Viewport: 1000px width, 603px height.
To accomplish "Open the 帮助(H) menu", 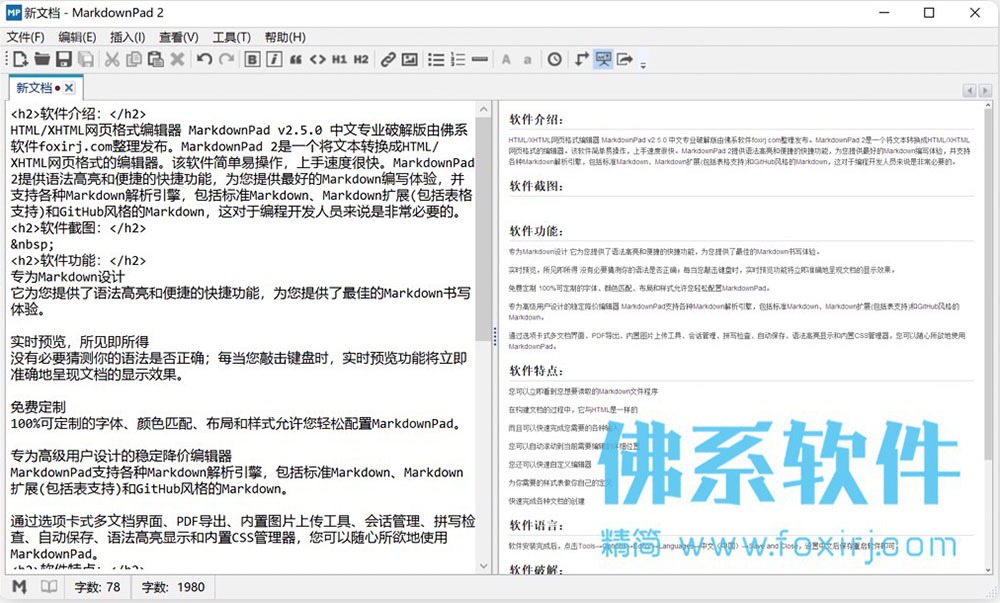I will point(285,37).
